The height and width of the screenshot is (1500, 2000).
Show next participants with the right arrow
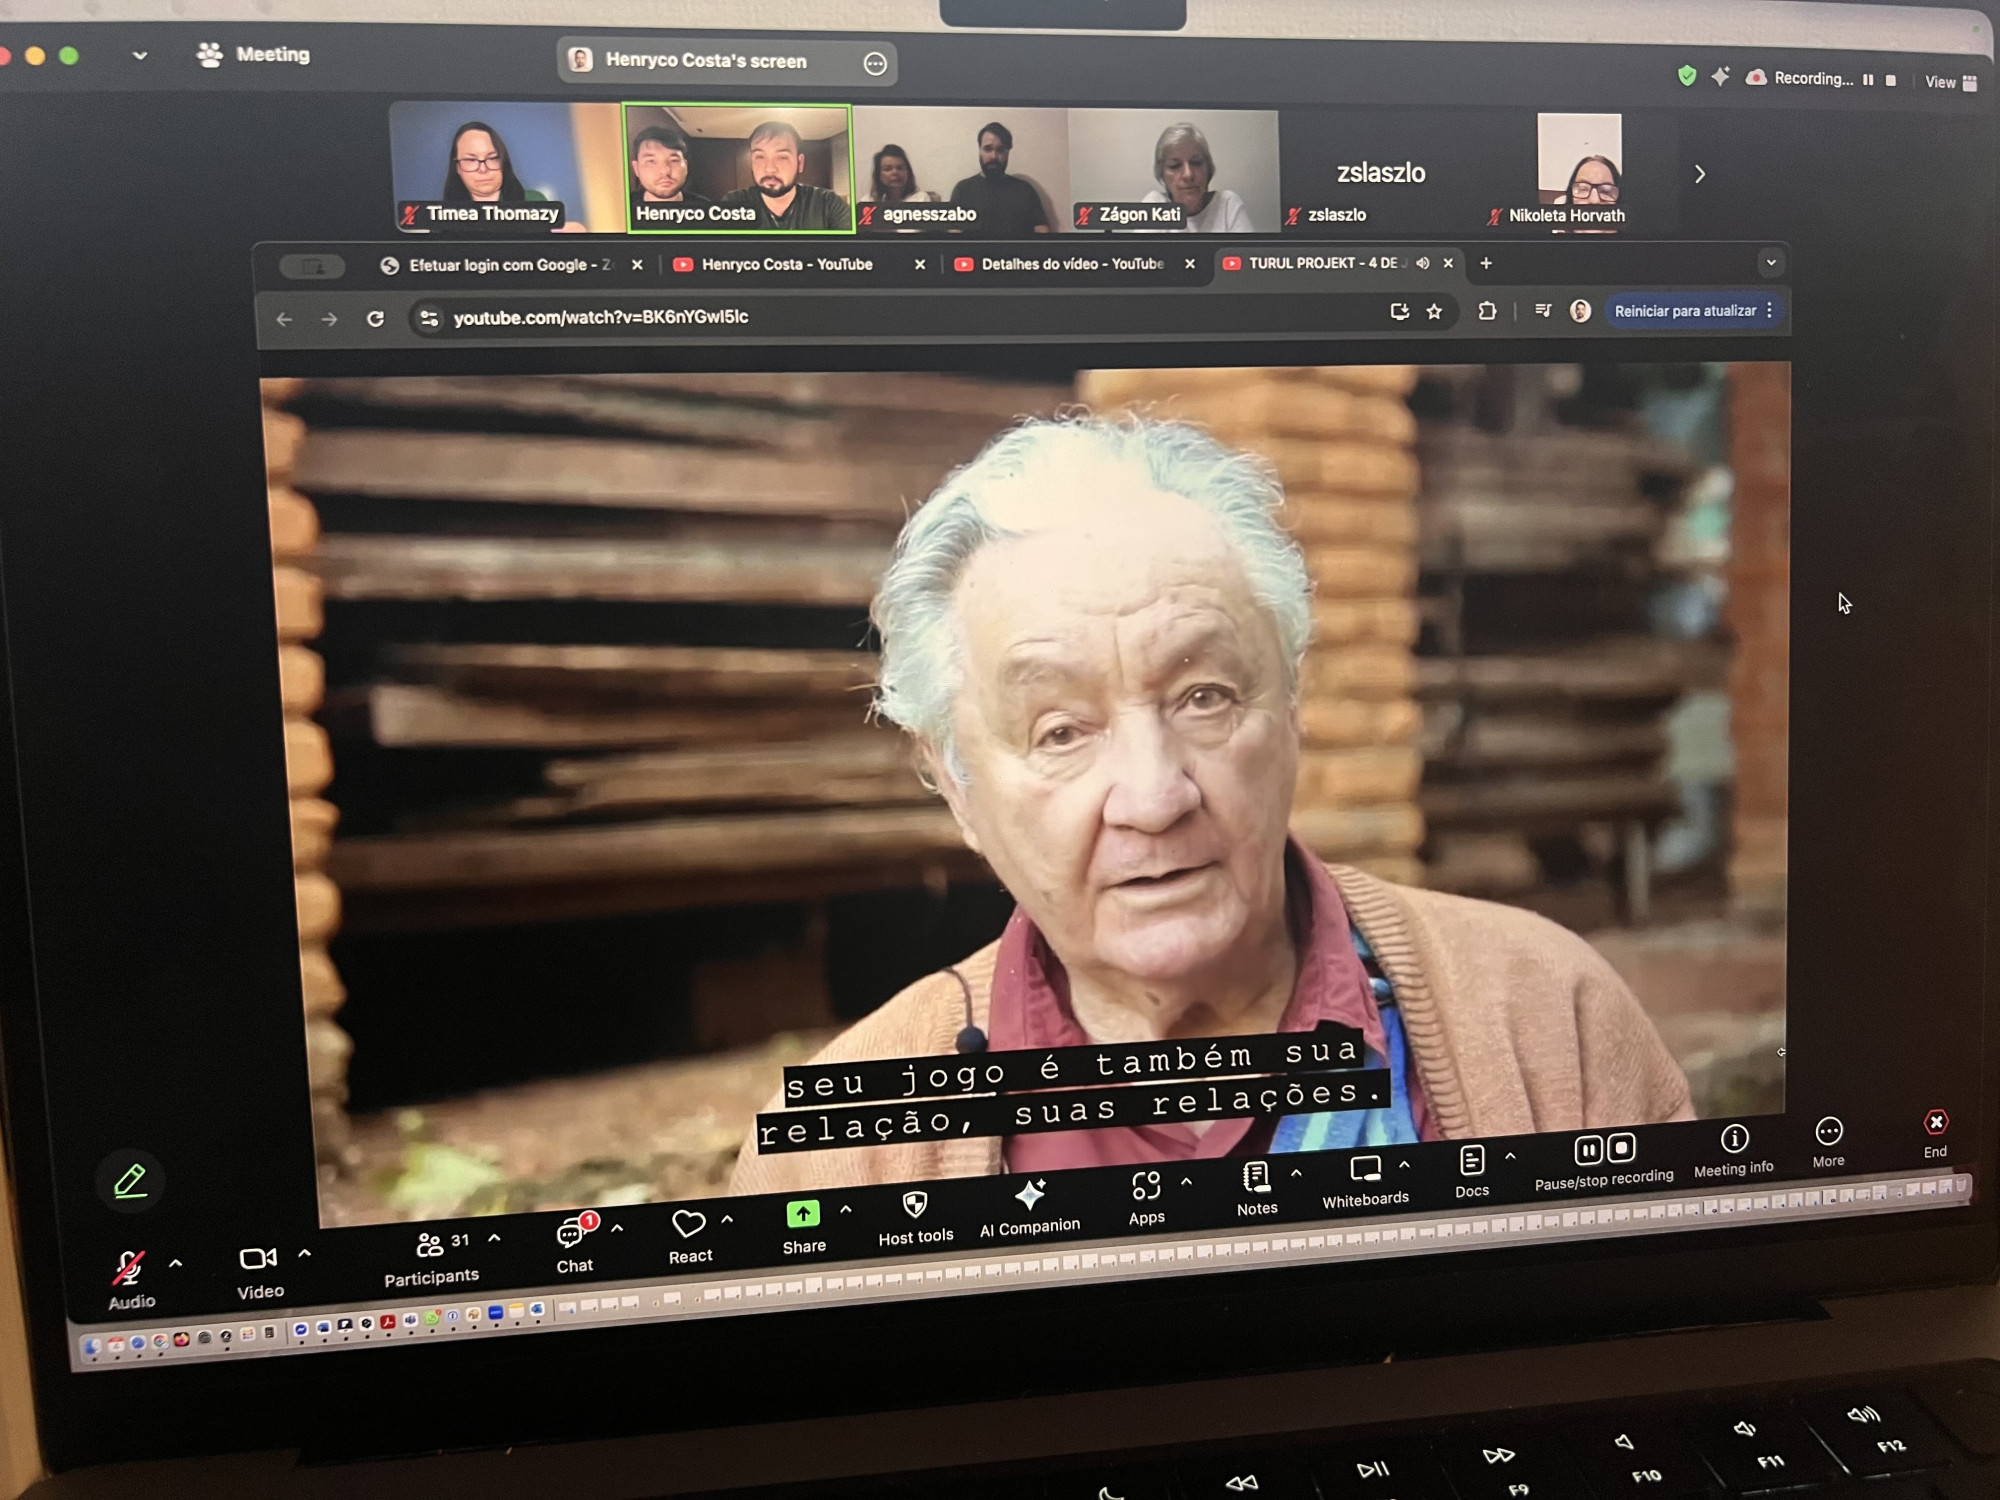click(1700, 174)
